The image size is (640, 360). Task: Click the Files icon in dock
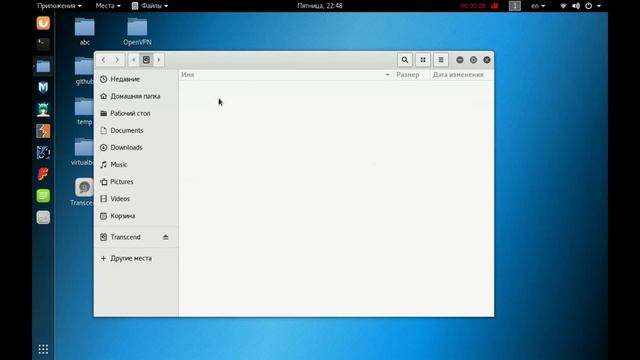(x=43, y=66)
